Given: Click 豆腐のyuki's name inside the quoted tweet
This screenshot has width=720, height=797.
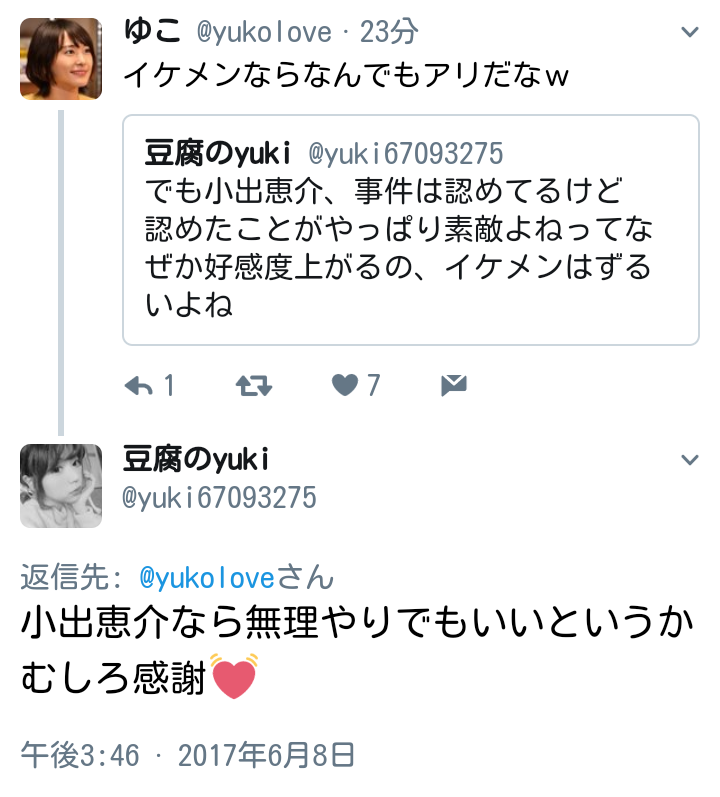Looking at the screenshot, I should pos(217,153).
